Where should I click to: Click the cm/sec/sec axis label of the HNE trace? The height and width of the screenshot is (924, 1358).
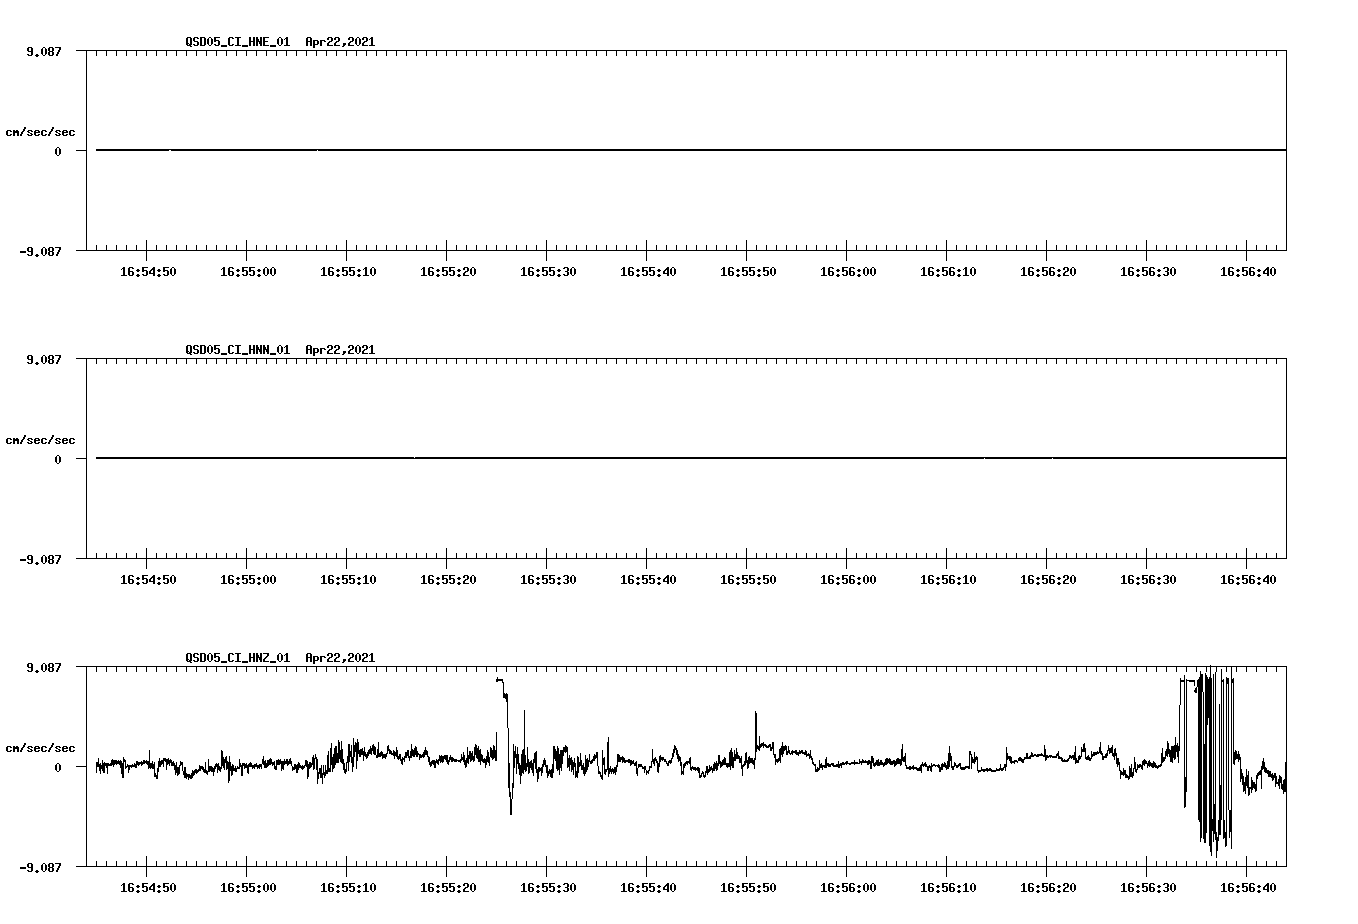[x=41, y=131]
